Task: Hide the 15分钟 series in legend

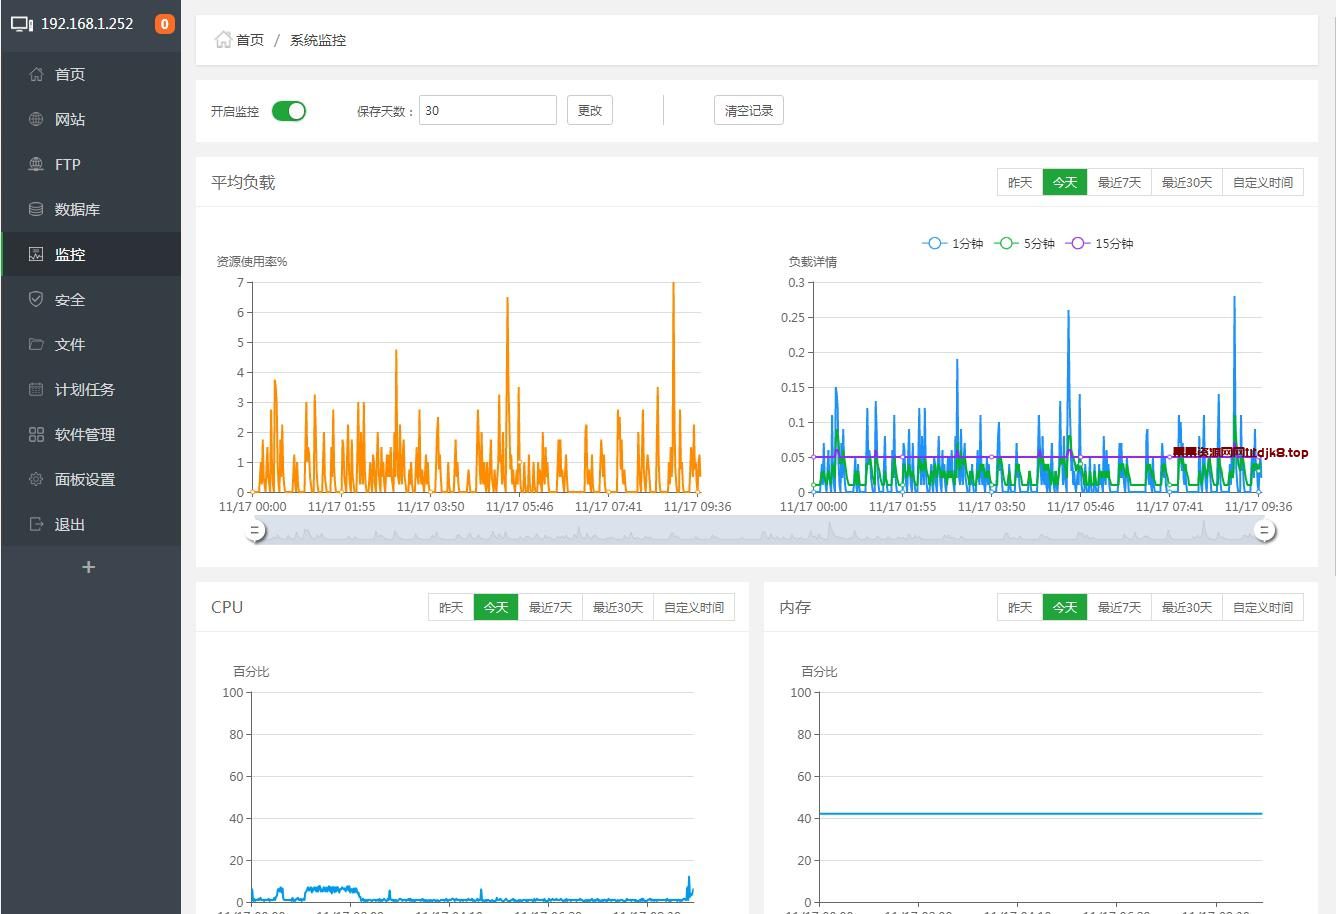Action: click(1100, 243)
